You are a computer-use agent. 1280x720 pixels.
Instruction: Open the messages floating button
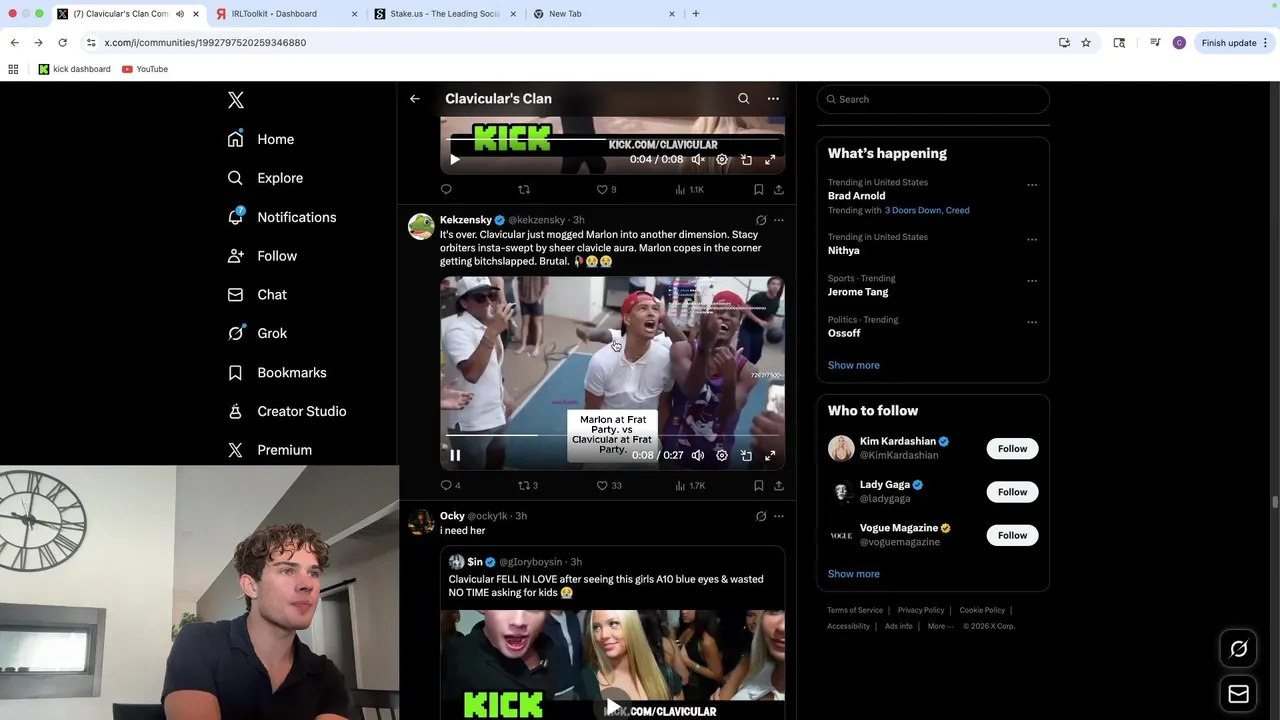[1238, 694]
